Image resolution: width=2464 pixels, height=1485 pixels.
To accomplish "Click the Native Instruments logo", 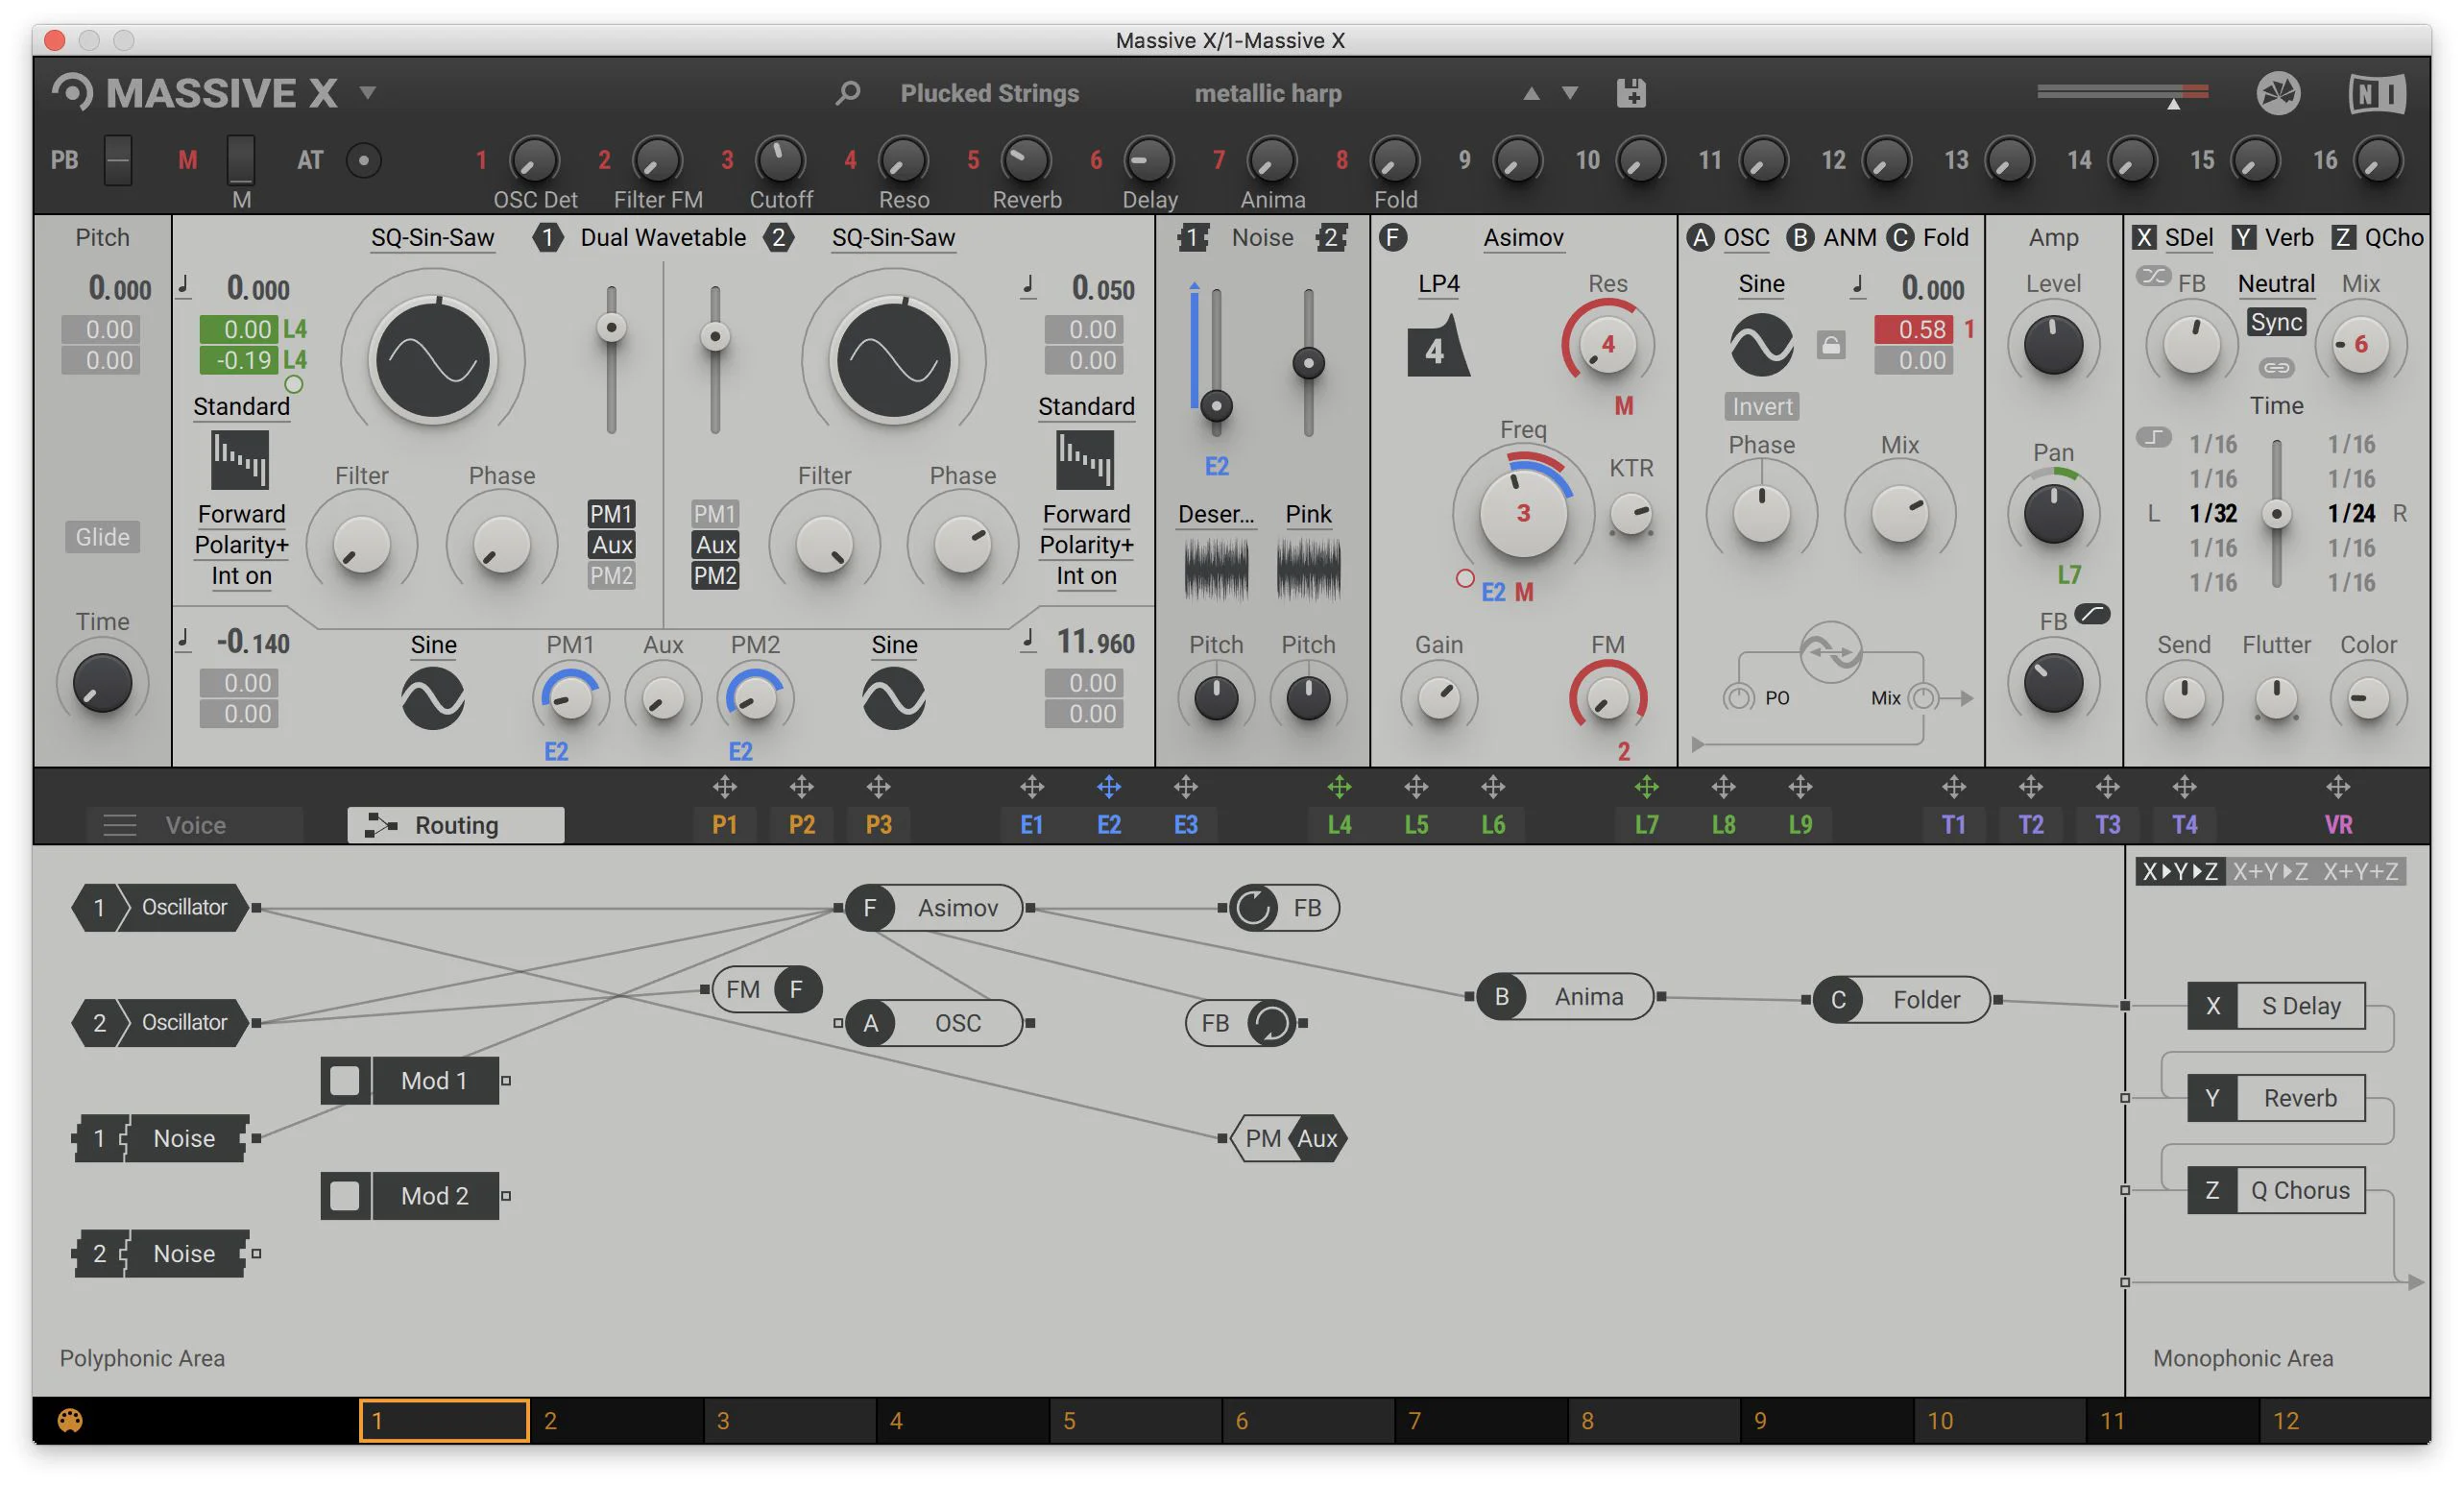I will point(2378,92).
